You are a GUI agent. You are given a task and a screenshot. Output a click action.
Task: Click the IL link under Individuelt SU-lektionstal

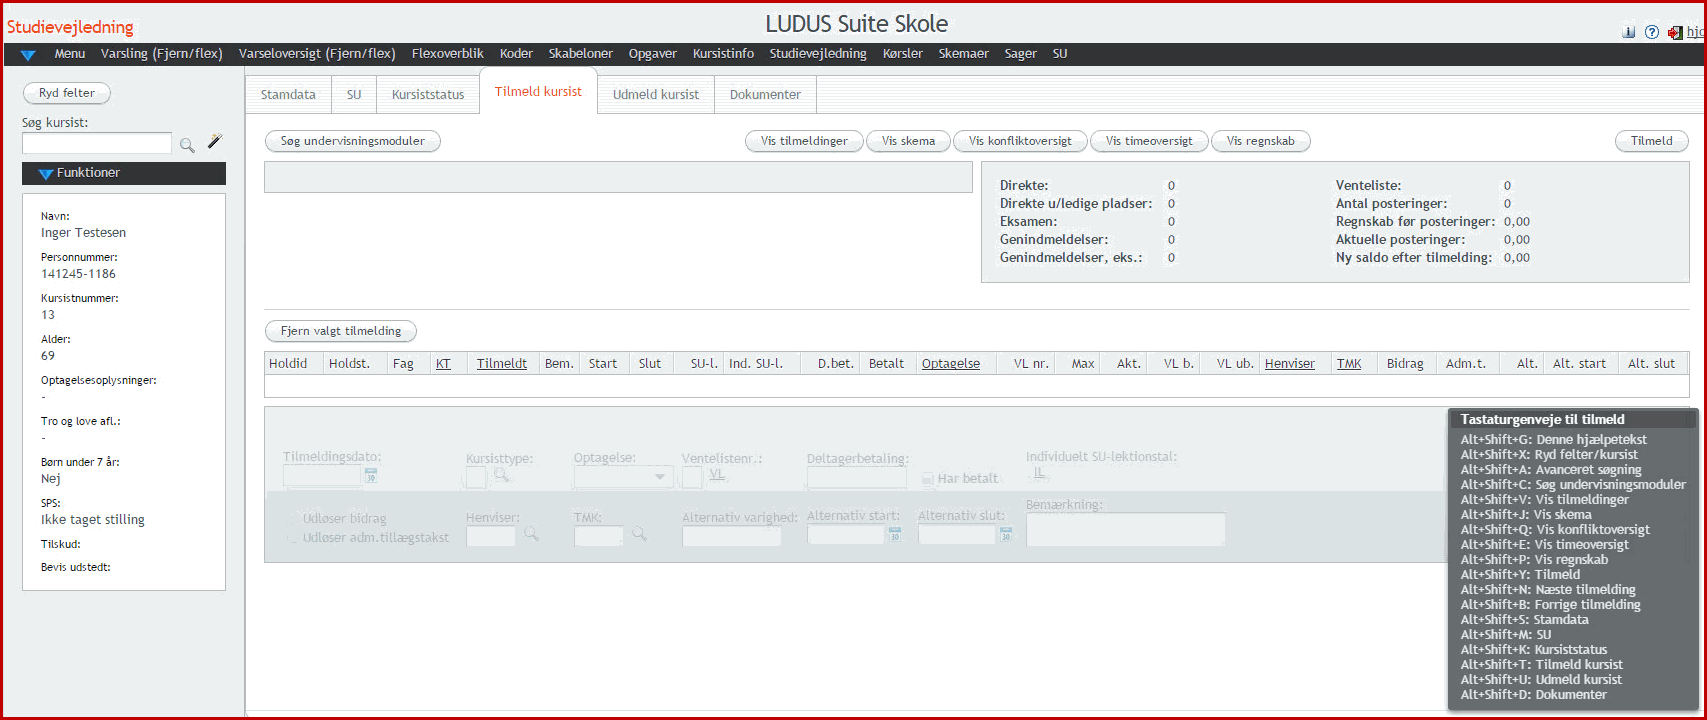point(1039,472)
